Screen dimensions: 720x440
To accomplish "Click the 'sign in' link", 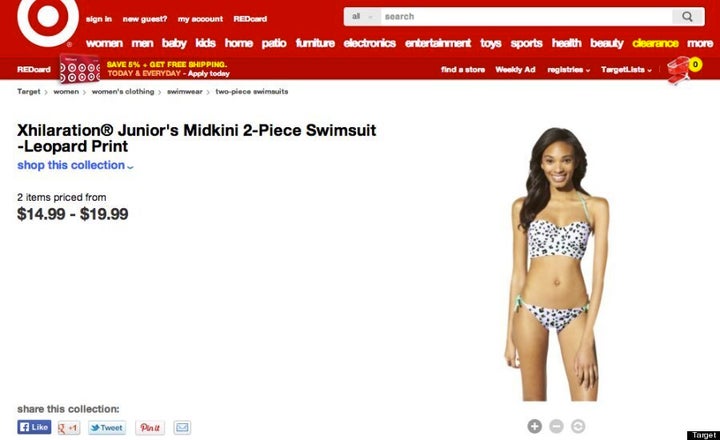I will coord(99,19).
